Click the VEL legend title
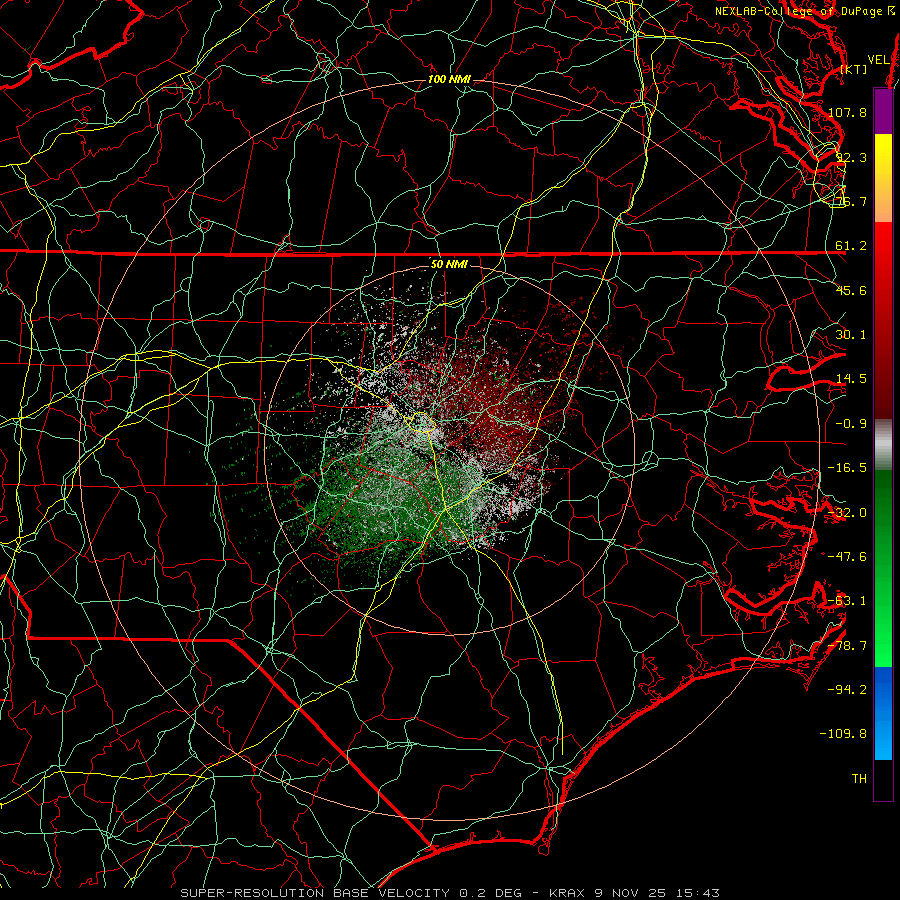The image size is (900, 900). pos(878,60)
